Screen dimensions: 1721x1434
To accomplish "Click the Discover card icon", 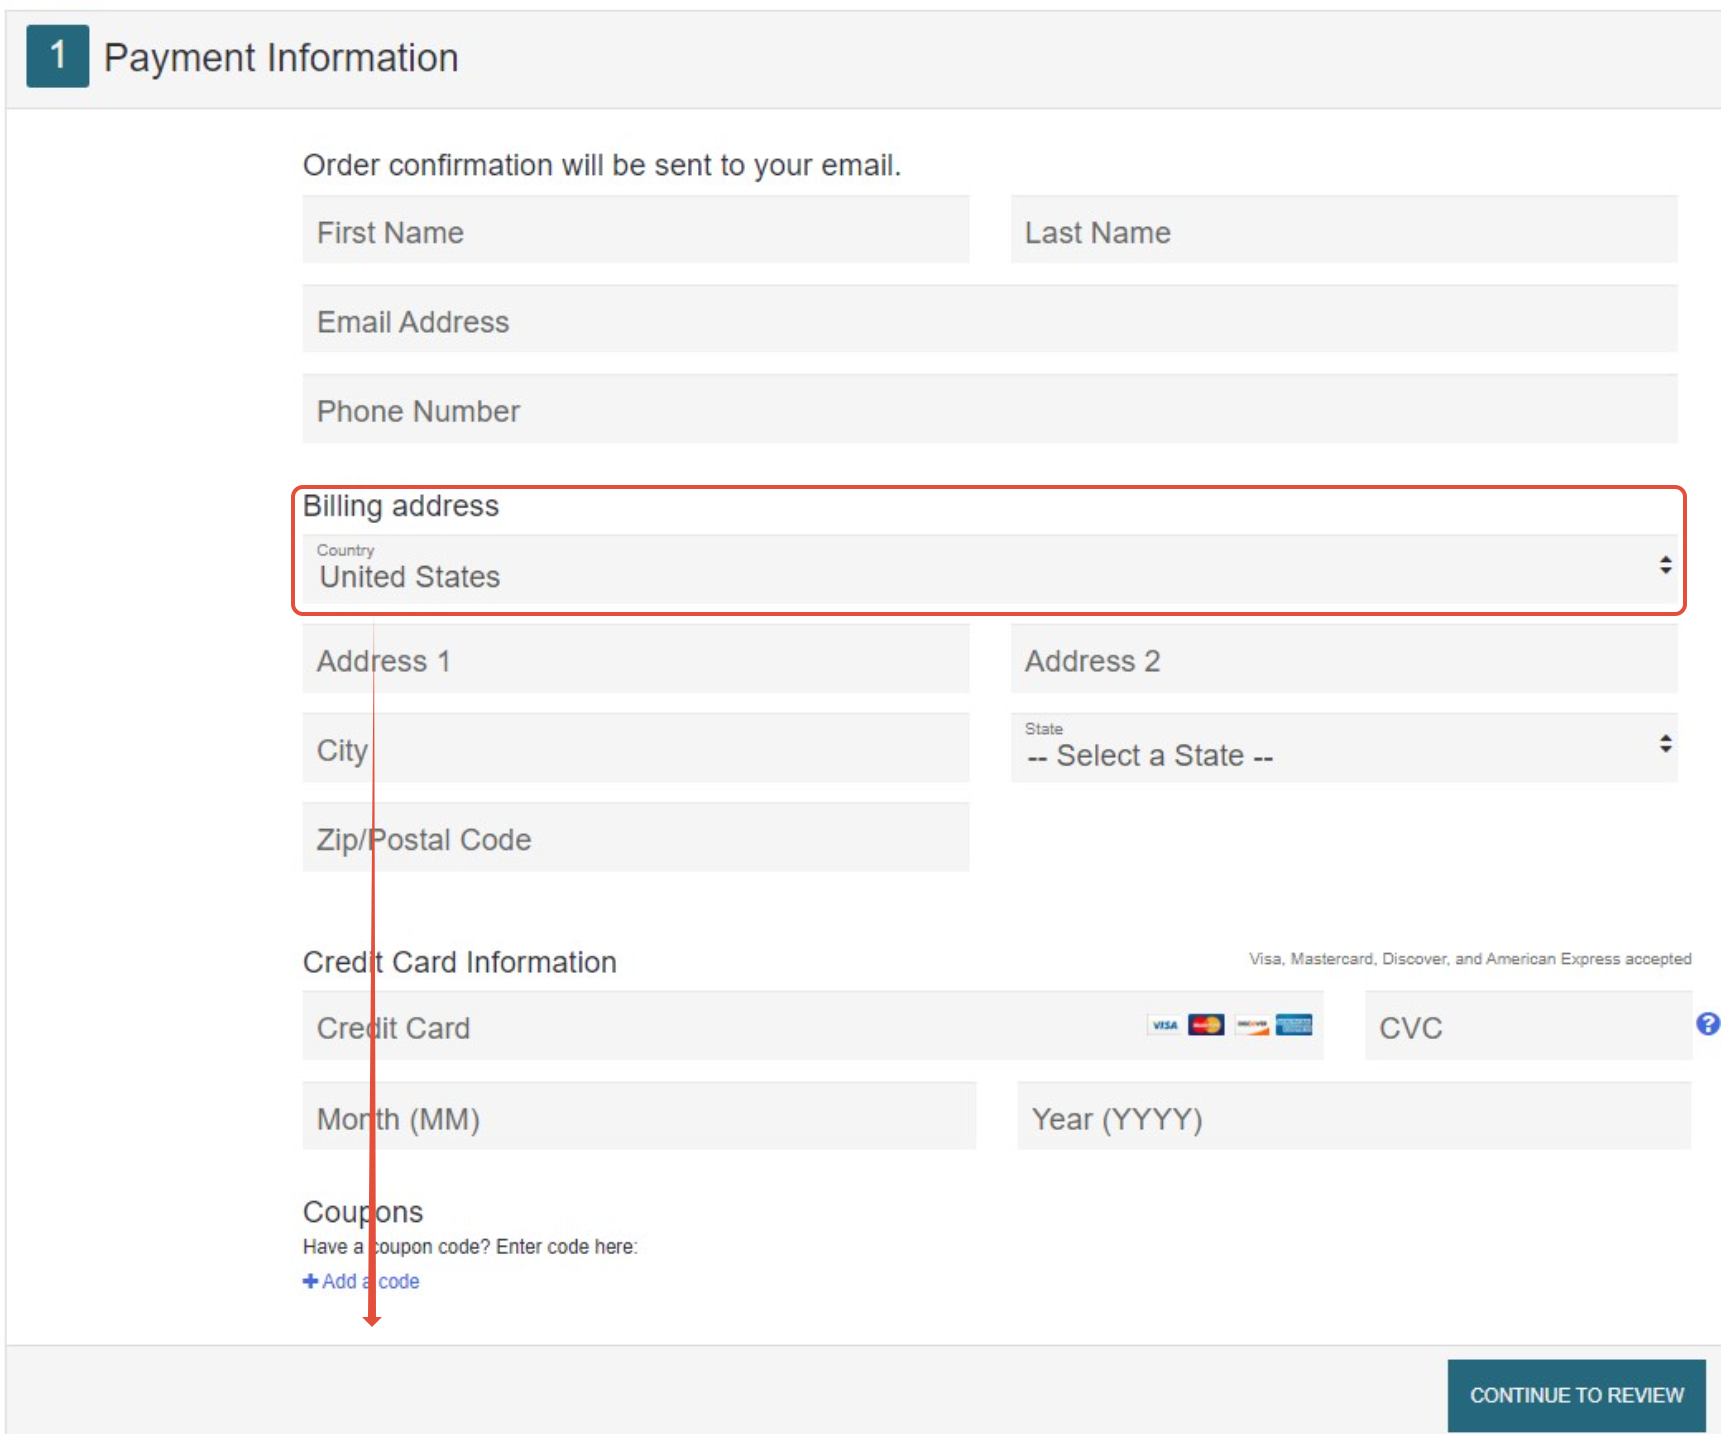I will (x=1251, y=1025).
